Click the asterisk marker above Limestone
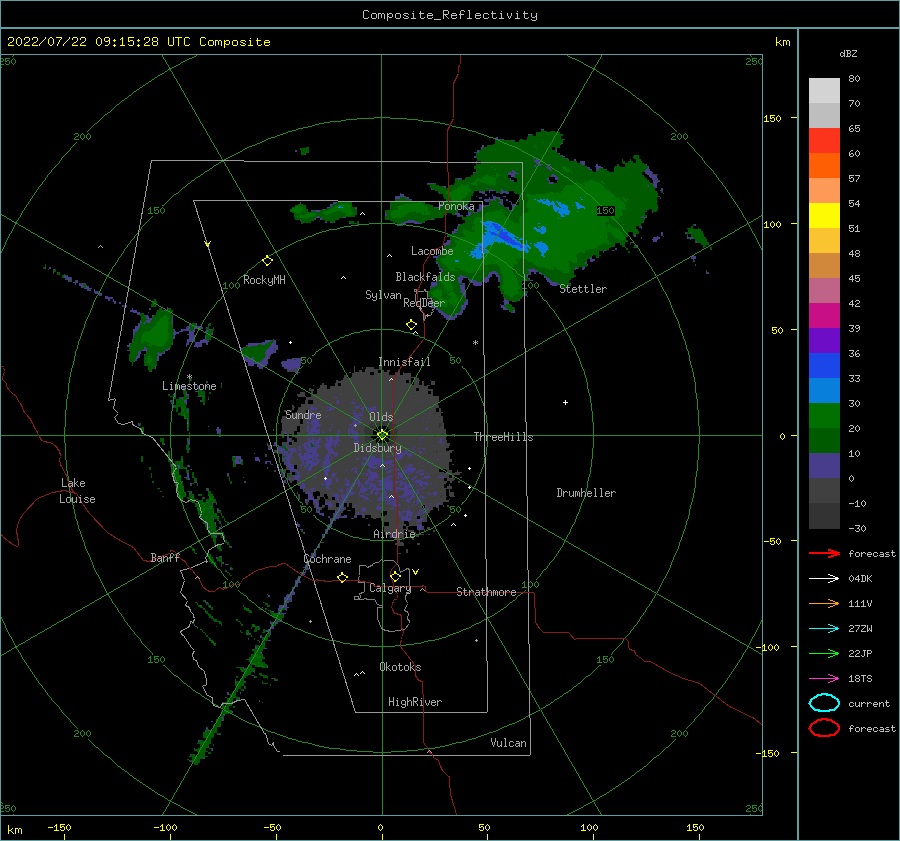Image resolution: width=900 pixels, height=841 pixels. point(189,377)
